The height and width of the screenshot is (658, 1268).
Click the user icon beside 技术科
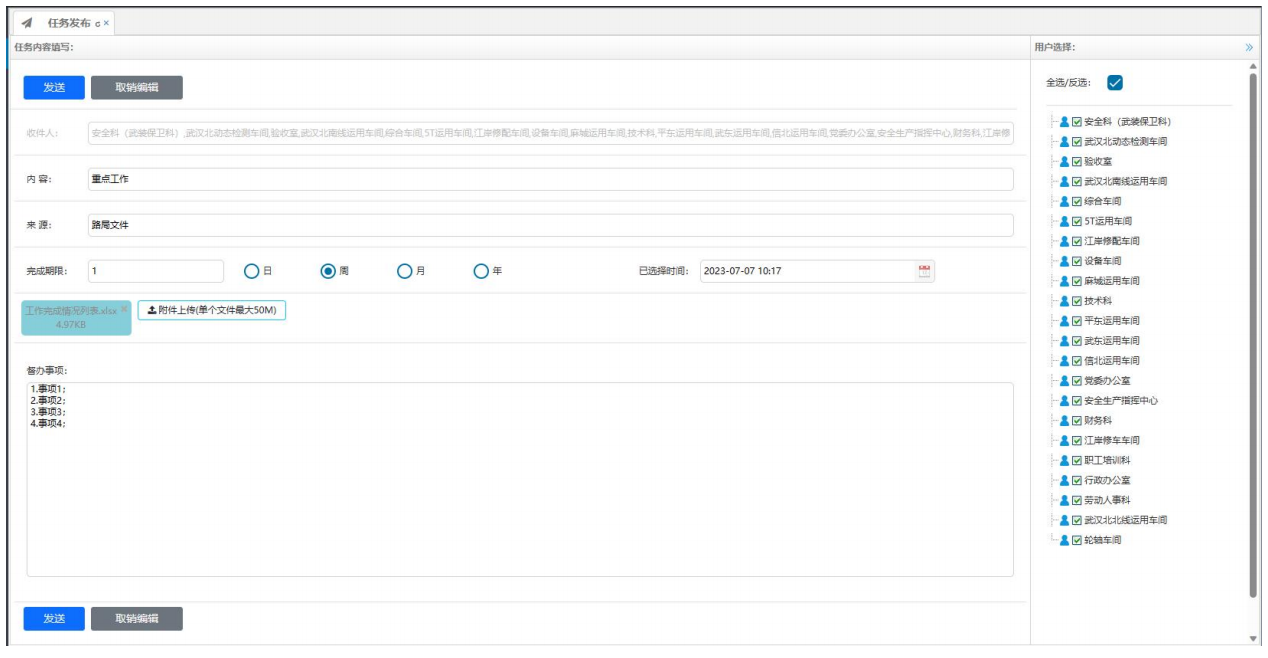(x=1064, y=301)
